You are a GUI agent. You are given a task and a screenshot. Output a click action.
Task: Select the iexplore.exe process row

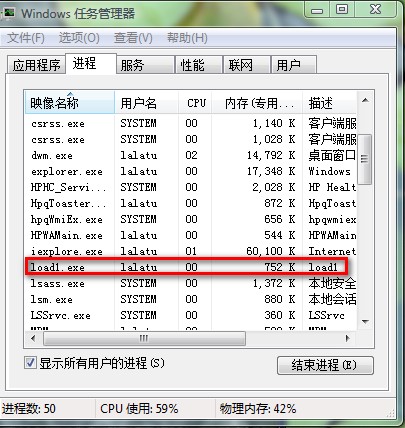(191, 251)
